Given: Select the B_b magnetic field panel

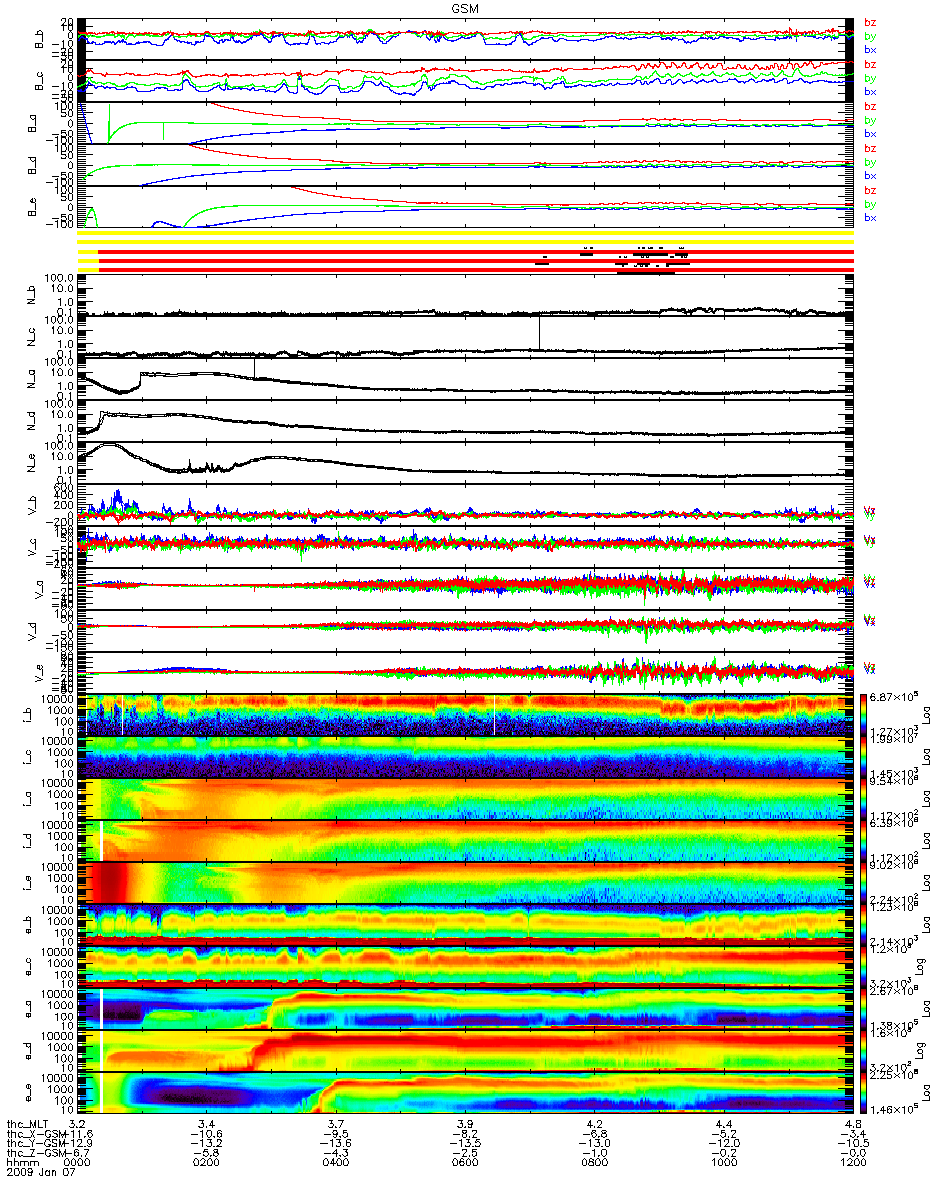Looking at the screenshot, I should pos(467,39).
